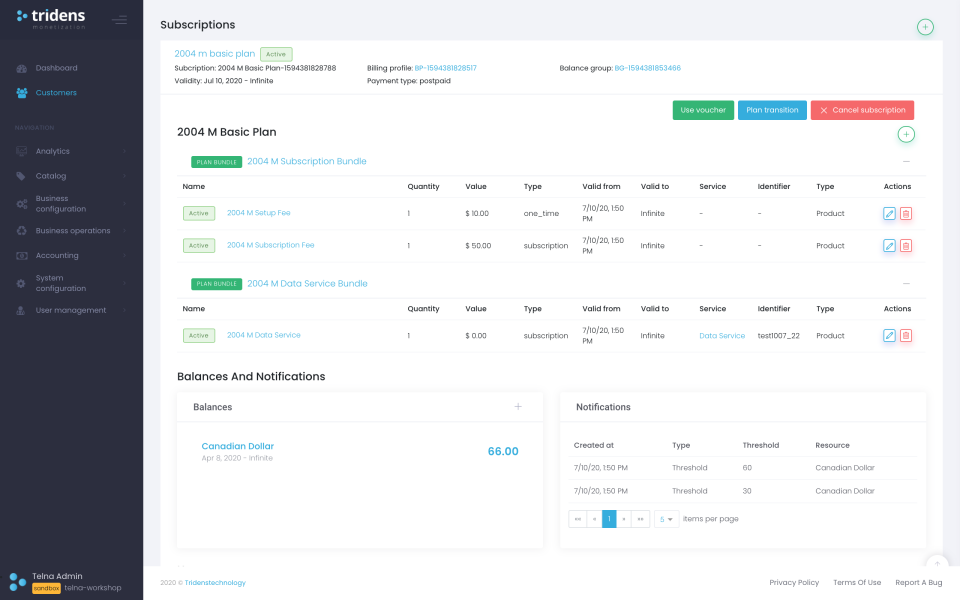The height and width of the screenshot is (600, 960).
Task: Click the Plan transition button
Action: (772, 110)
